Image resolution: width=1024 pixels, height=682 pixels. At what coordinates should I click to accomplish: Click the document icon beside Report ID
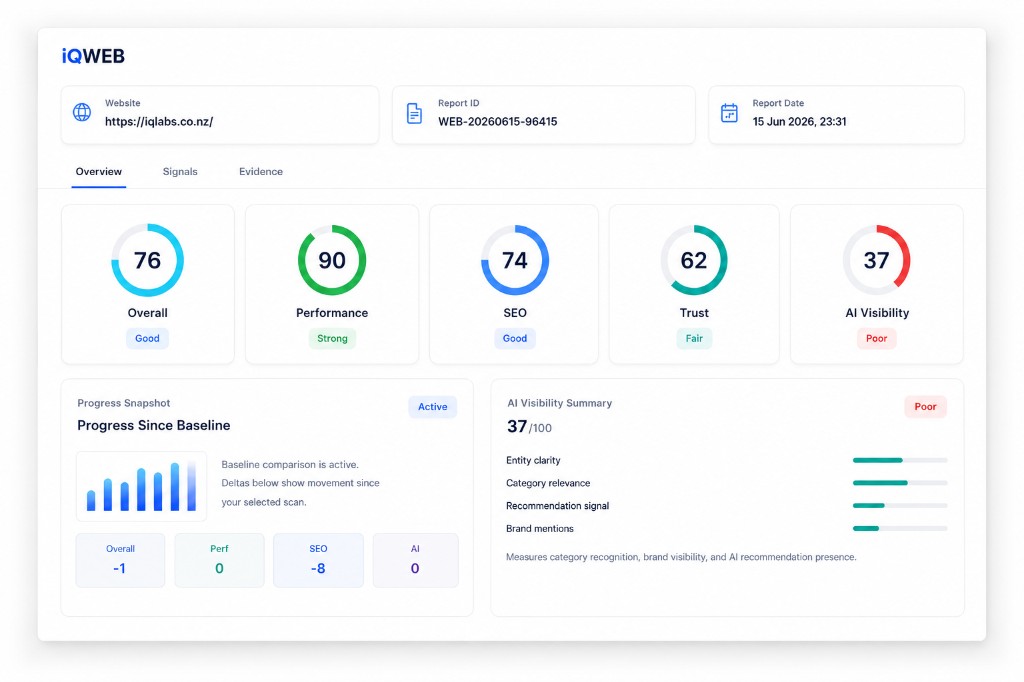pyautogui.click(x=414, y=113)
